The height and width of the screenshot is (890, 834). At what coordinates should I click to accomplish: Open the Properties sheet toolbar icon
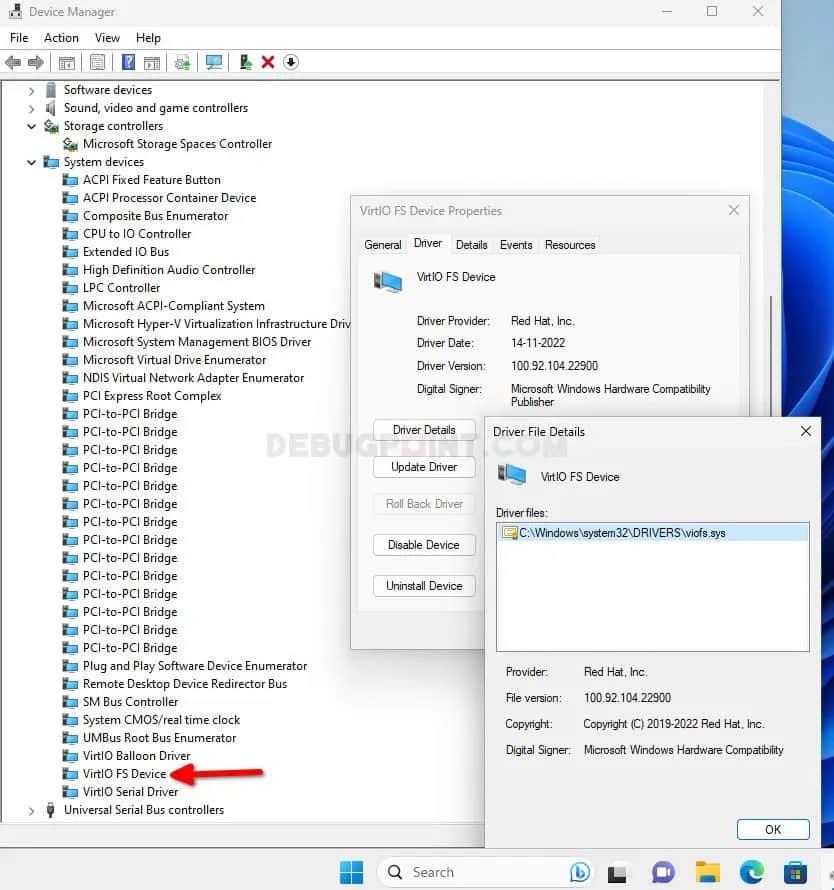tap(97, 62)
